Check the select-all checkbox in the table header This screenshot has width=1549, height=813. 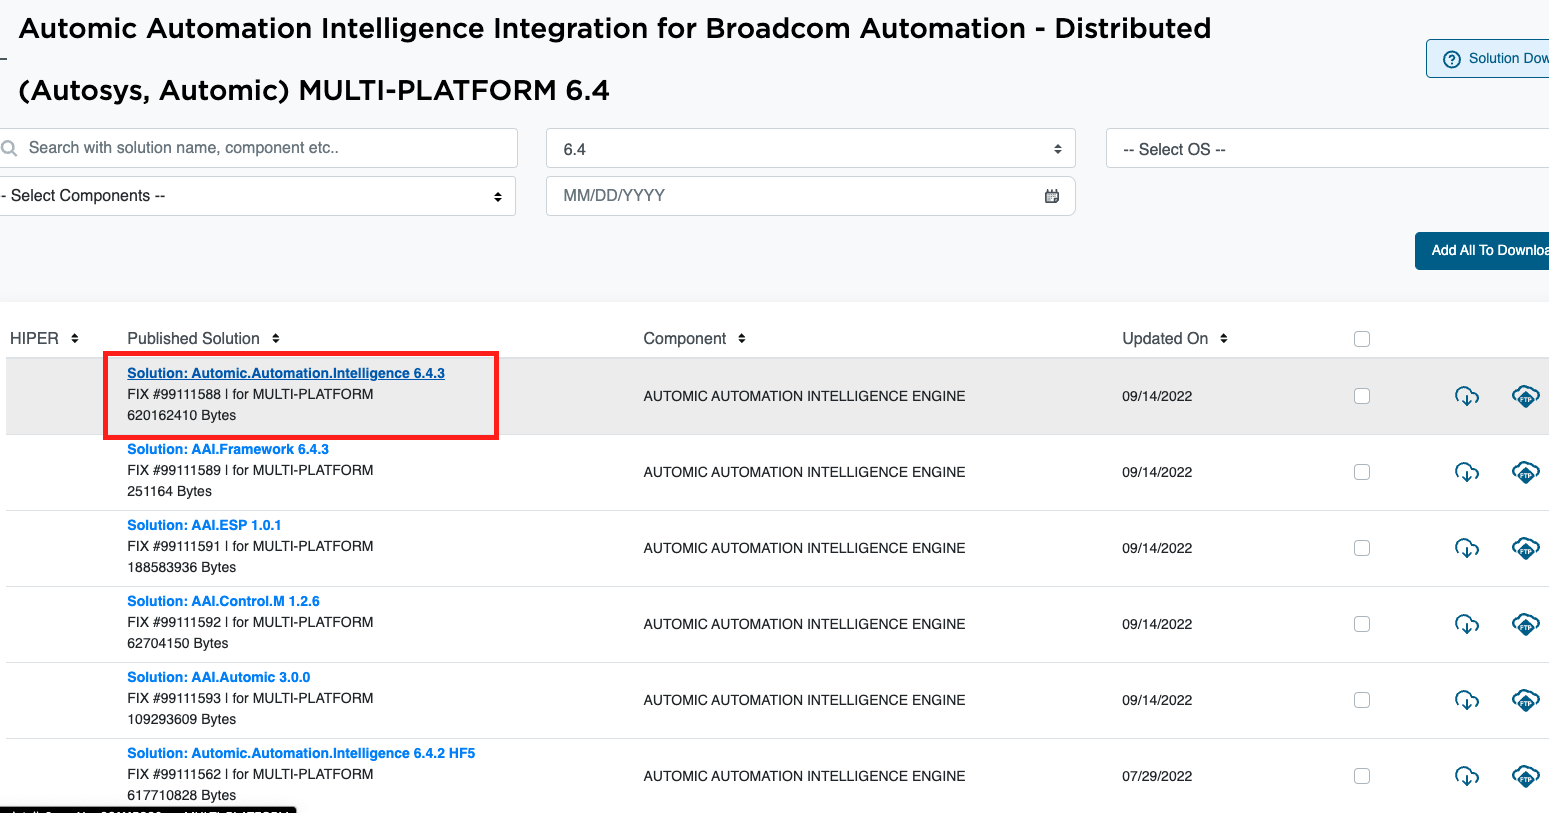click(1361, 338)
